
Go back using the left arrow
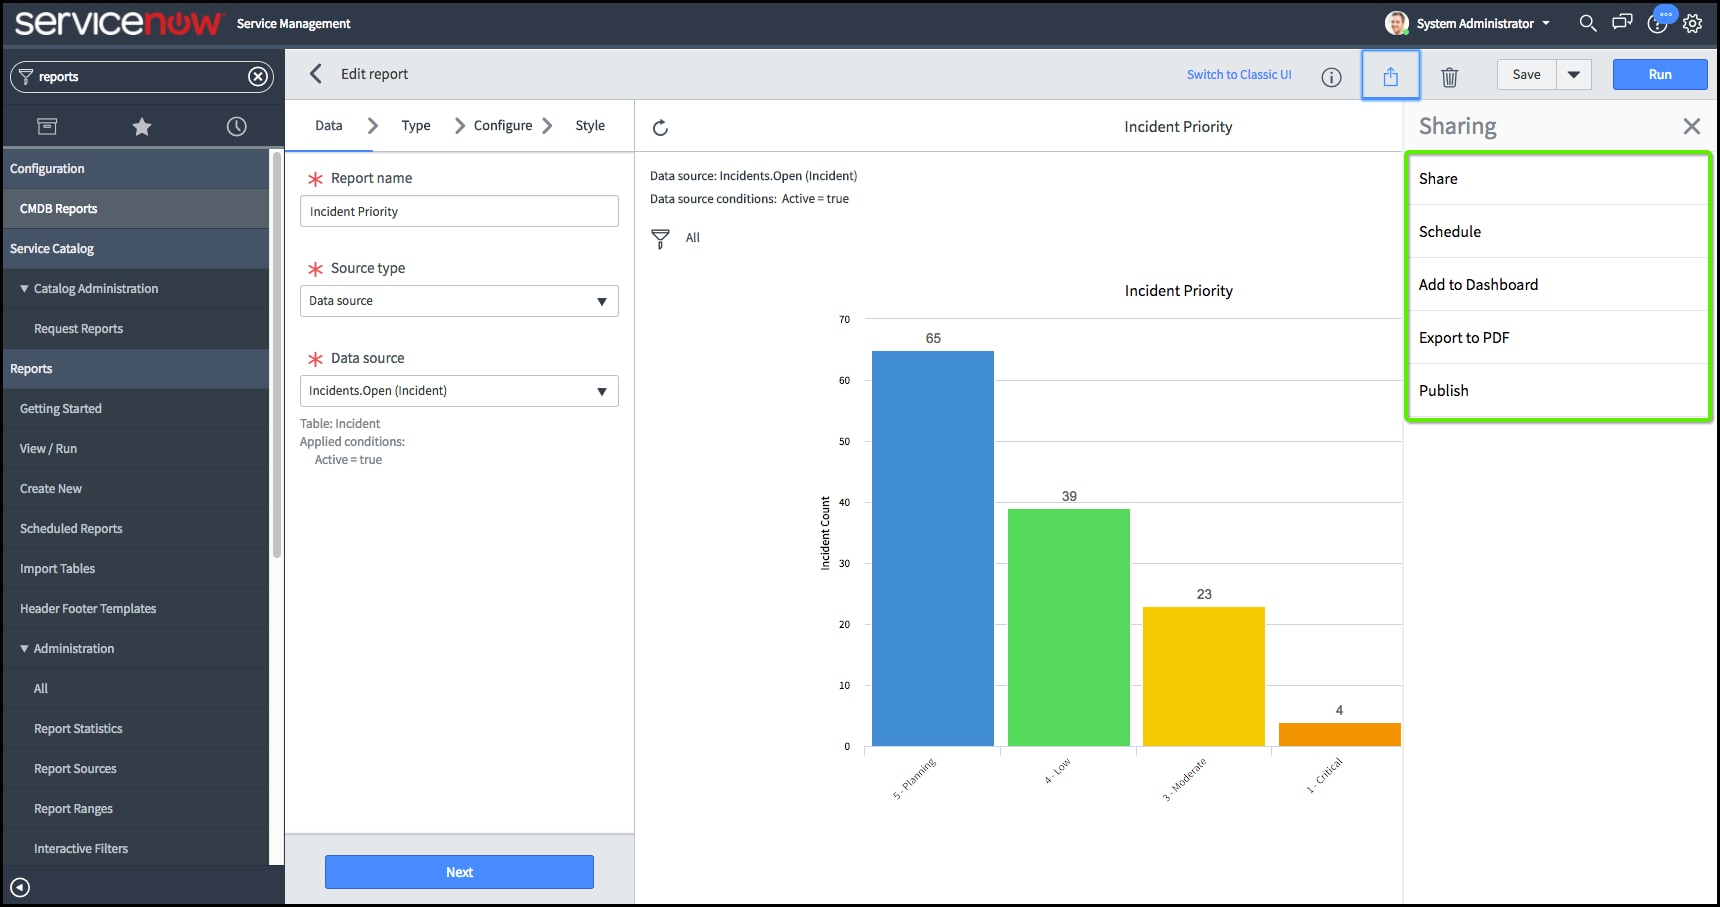(316, 74)
